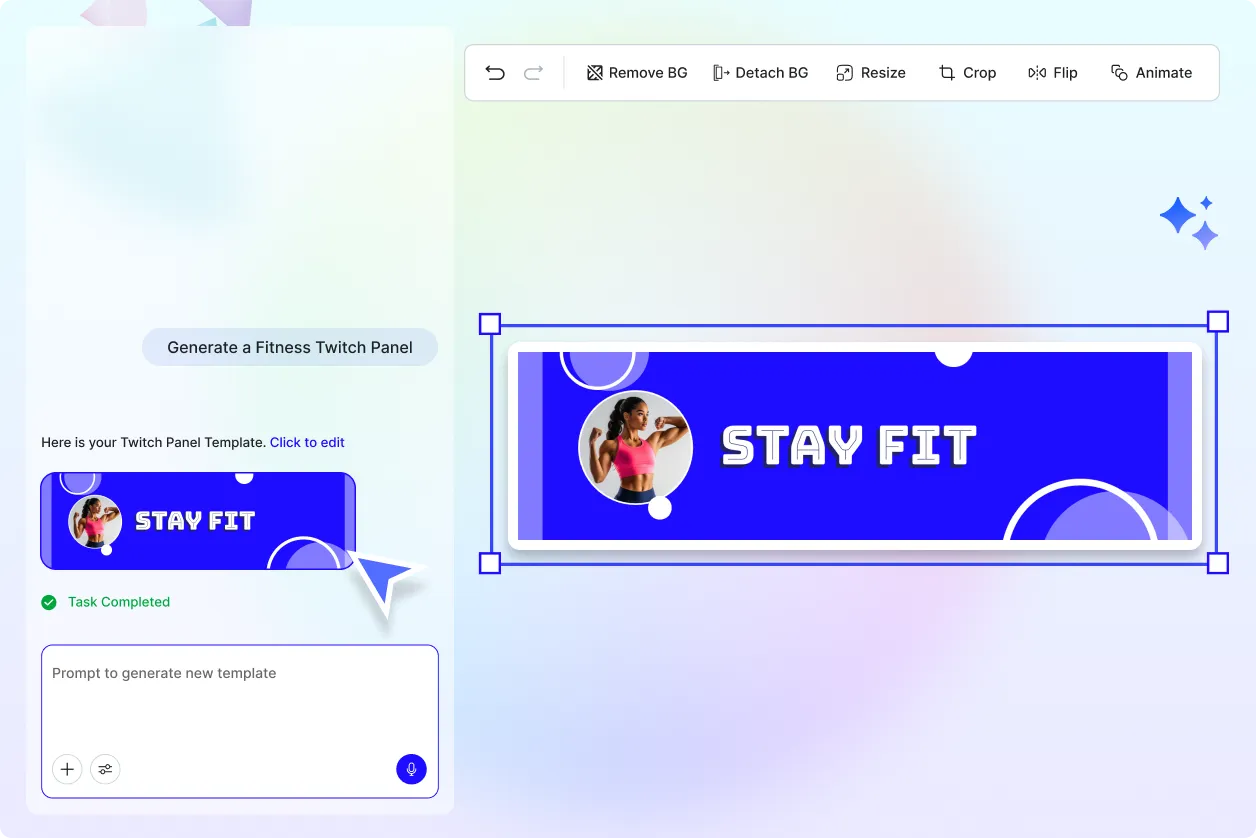This screenshot has height=838, width=1256.
Task: Select the top-right selection handle on canvas
Action: coord(1218,321)
